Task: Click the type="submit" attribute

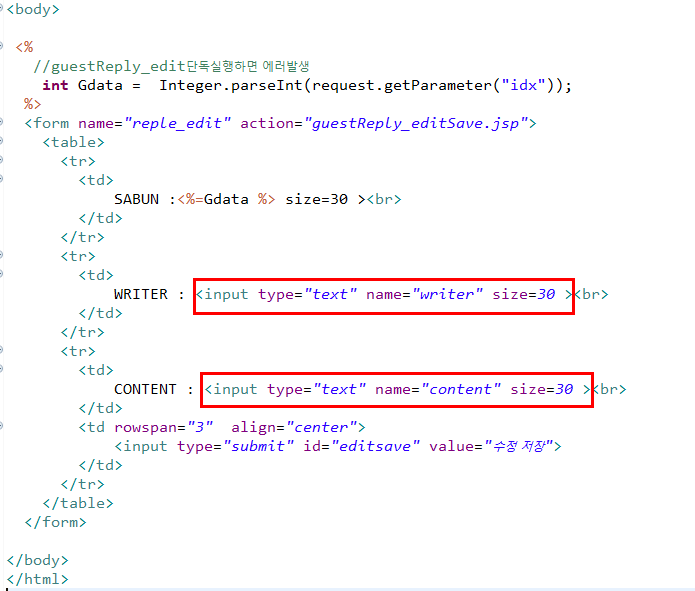Action: 235,446
